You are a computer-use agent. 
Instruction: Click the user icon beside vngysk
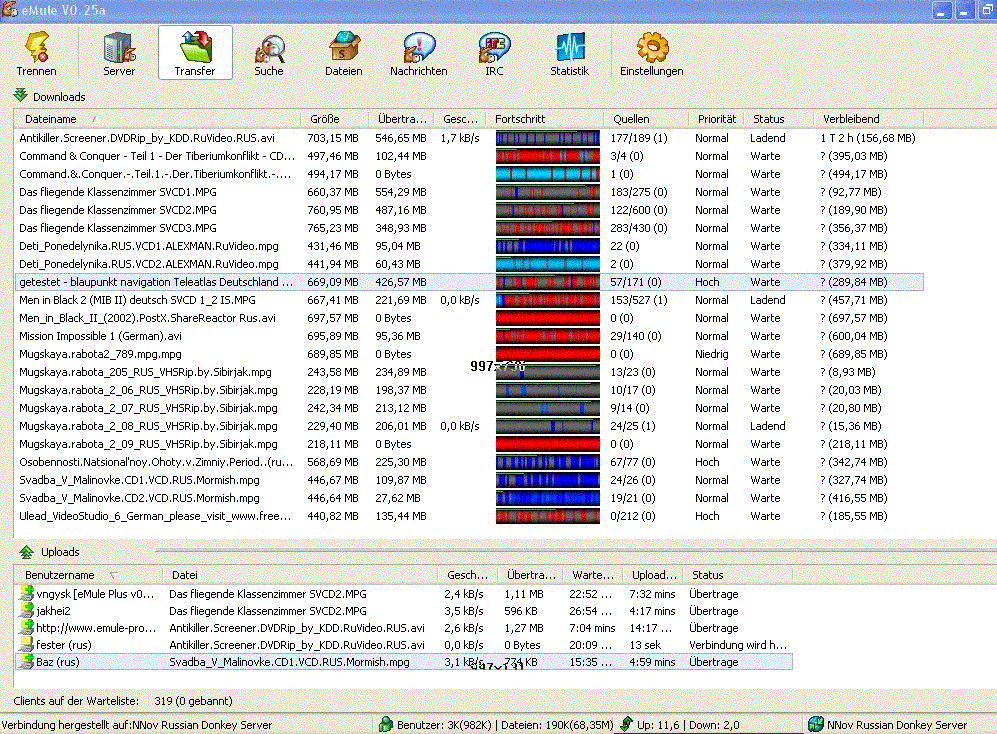pyautogui.click(x=27, y=593)
